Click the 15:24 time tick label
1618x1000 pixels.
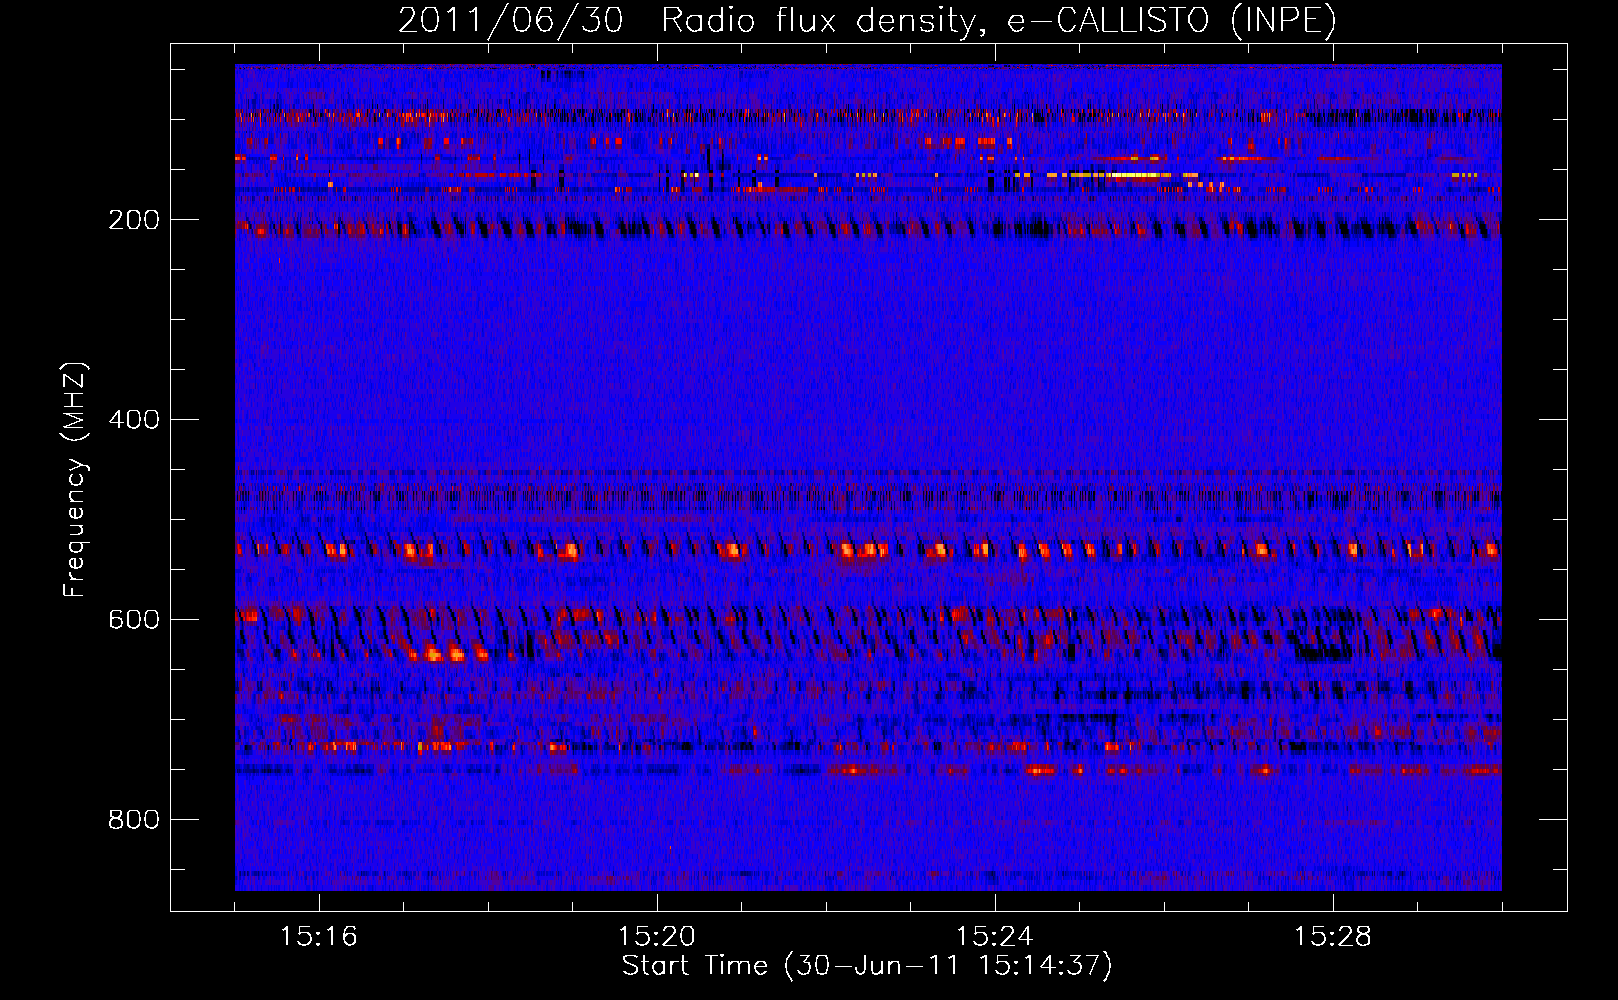pos(995,937)
